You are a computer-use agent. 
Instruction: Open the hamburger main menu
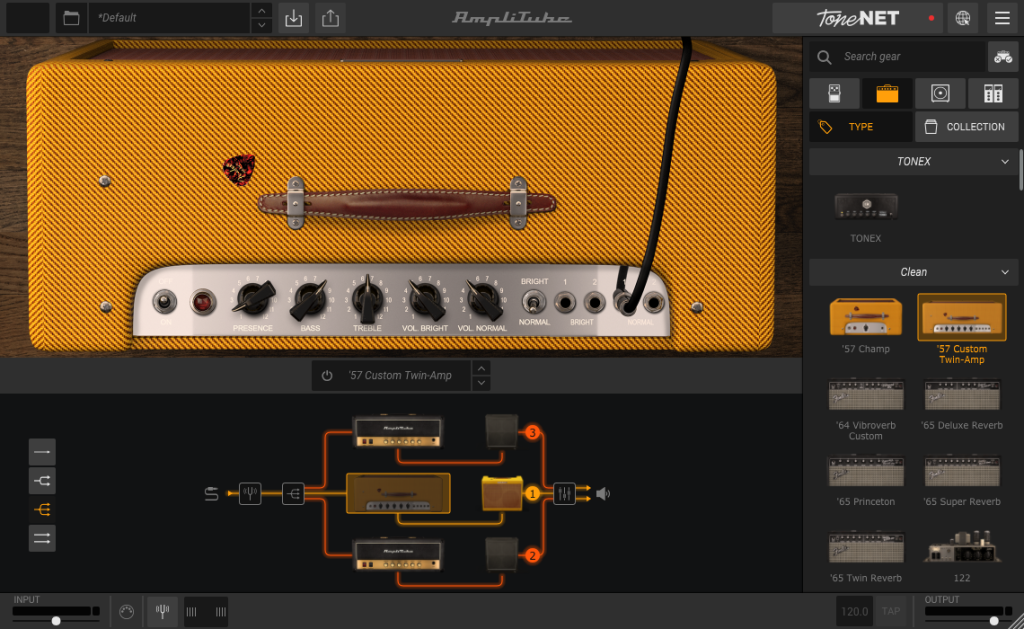click(1002, 18)
